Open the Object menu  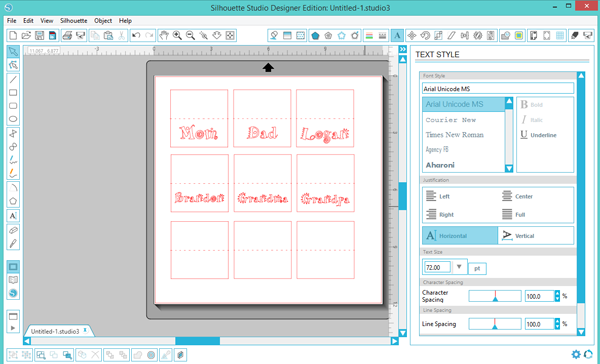click(103, 21)
